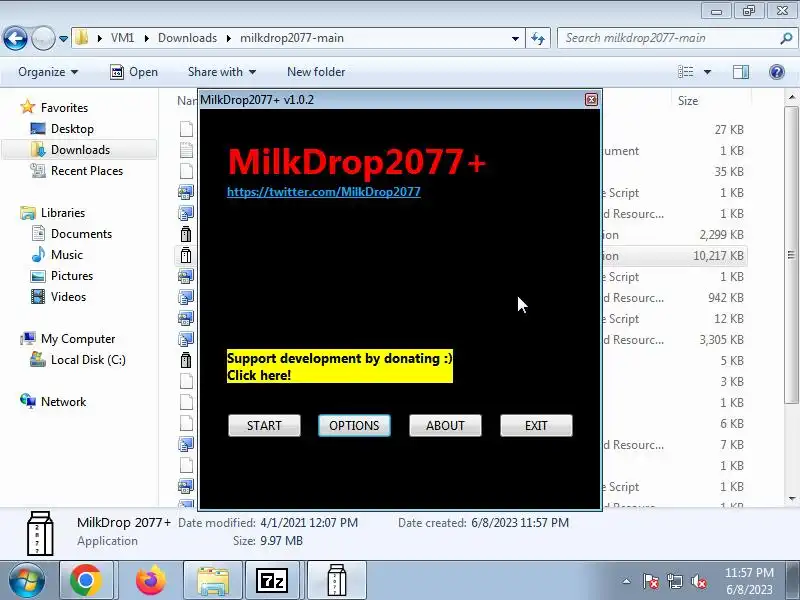The height and width of the screenshot is (600, 800).
Task: Click the ABOUT button
Action: pos(445,426)
